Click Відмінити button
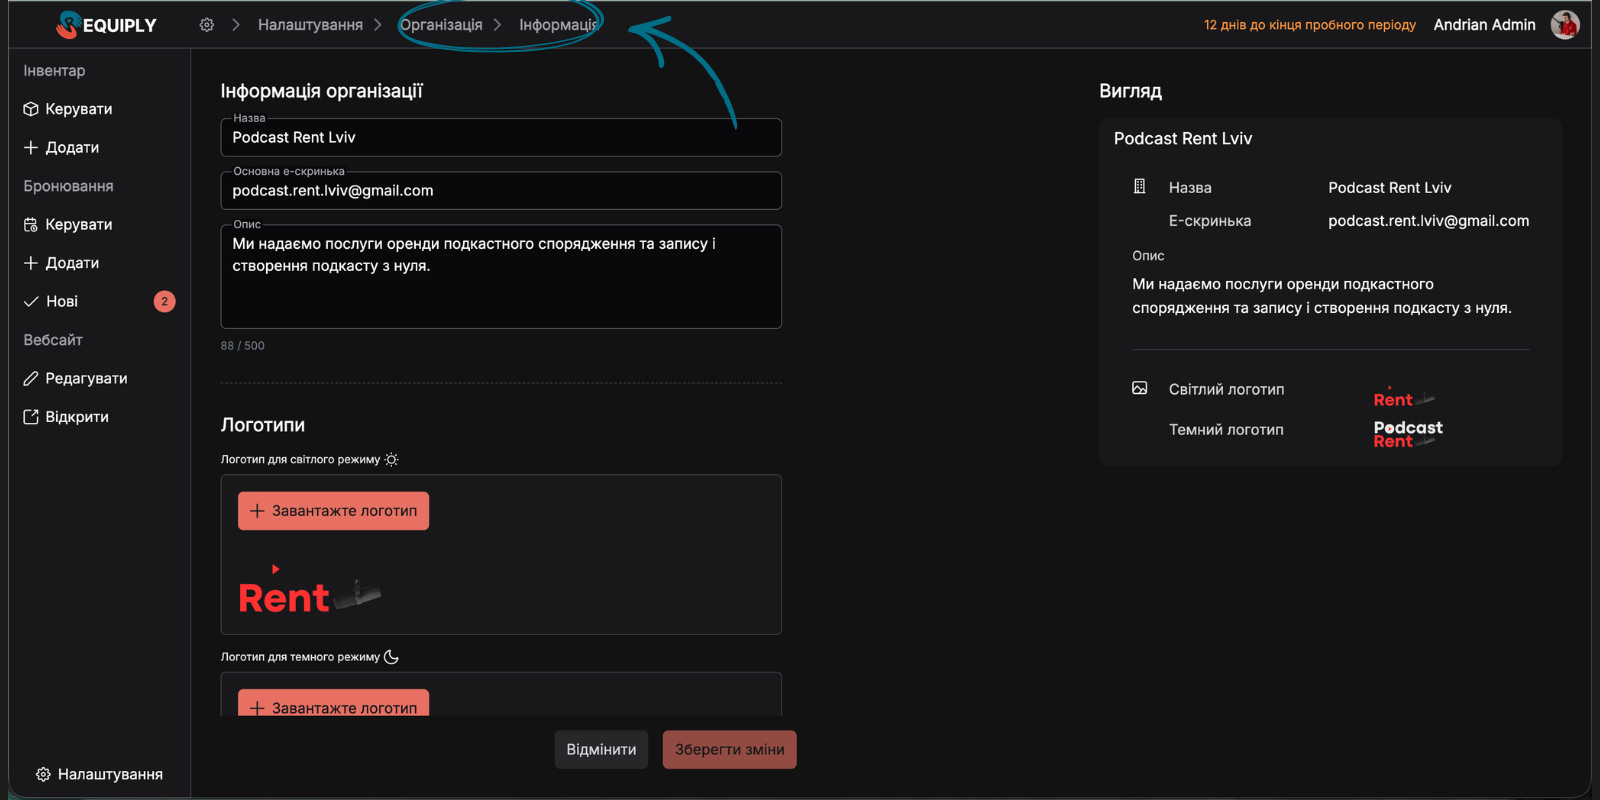Image resolution: width=1600 pixels, height=800 pixels. coord(601,750)
